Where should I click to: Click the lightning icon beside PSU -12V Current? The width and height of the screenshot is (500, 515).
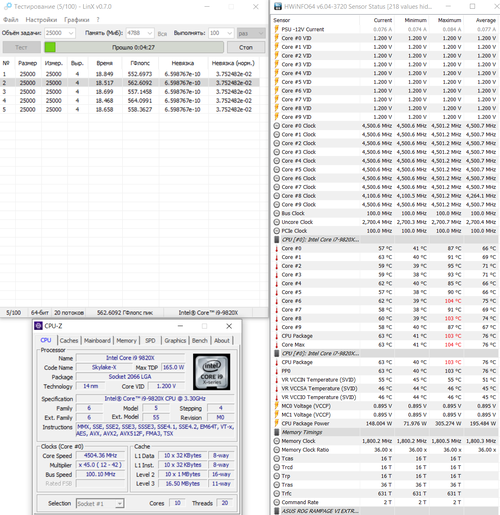[276, 29]
